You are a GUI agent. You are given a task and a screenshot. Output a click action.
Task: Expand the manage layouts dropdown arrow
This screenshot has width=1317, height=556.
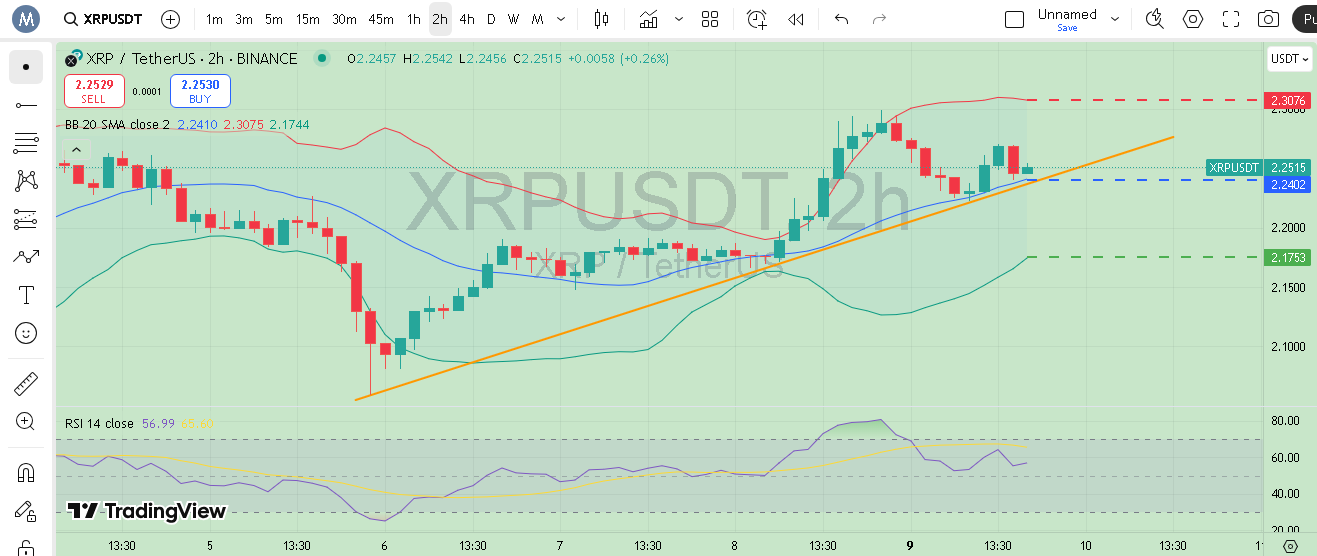click(1116, 19)
